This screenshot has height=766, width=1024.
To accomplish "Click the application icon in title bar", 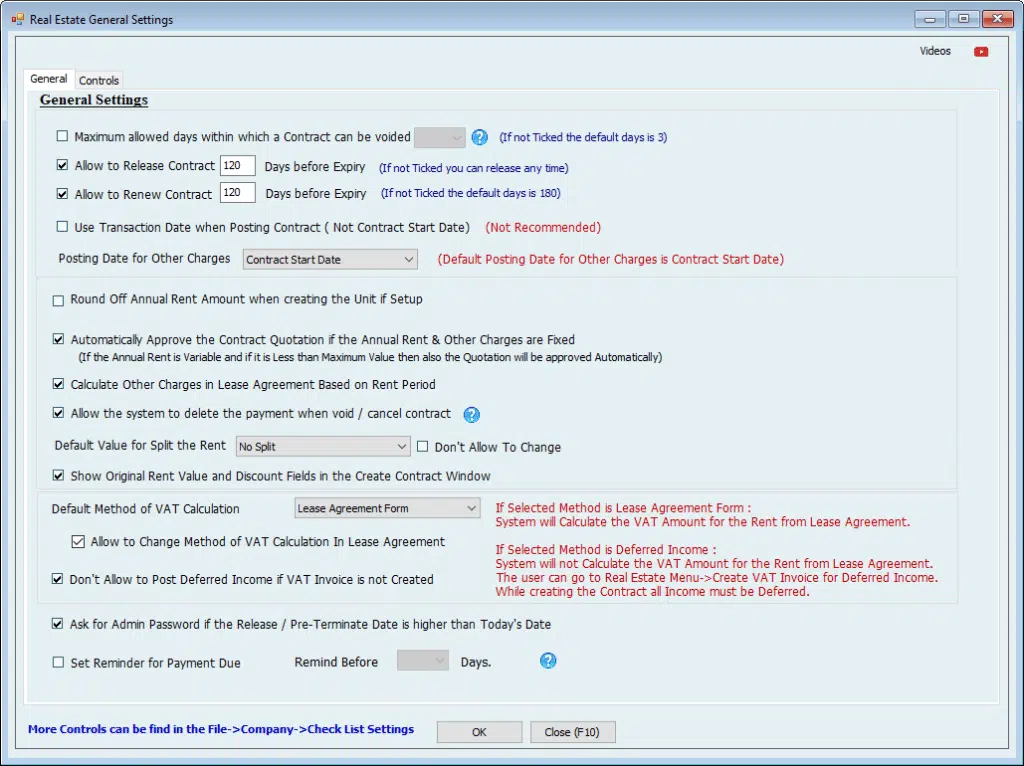I will point(17,19).
